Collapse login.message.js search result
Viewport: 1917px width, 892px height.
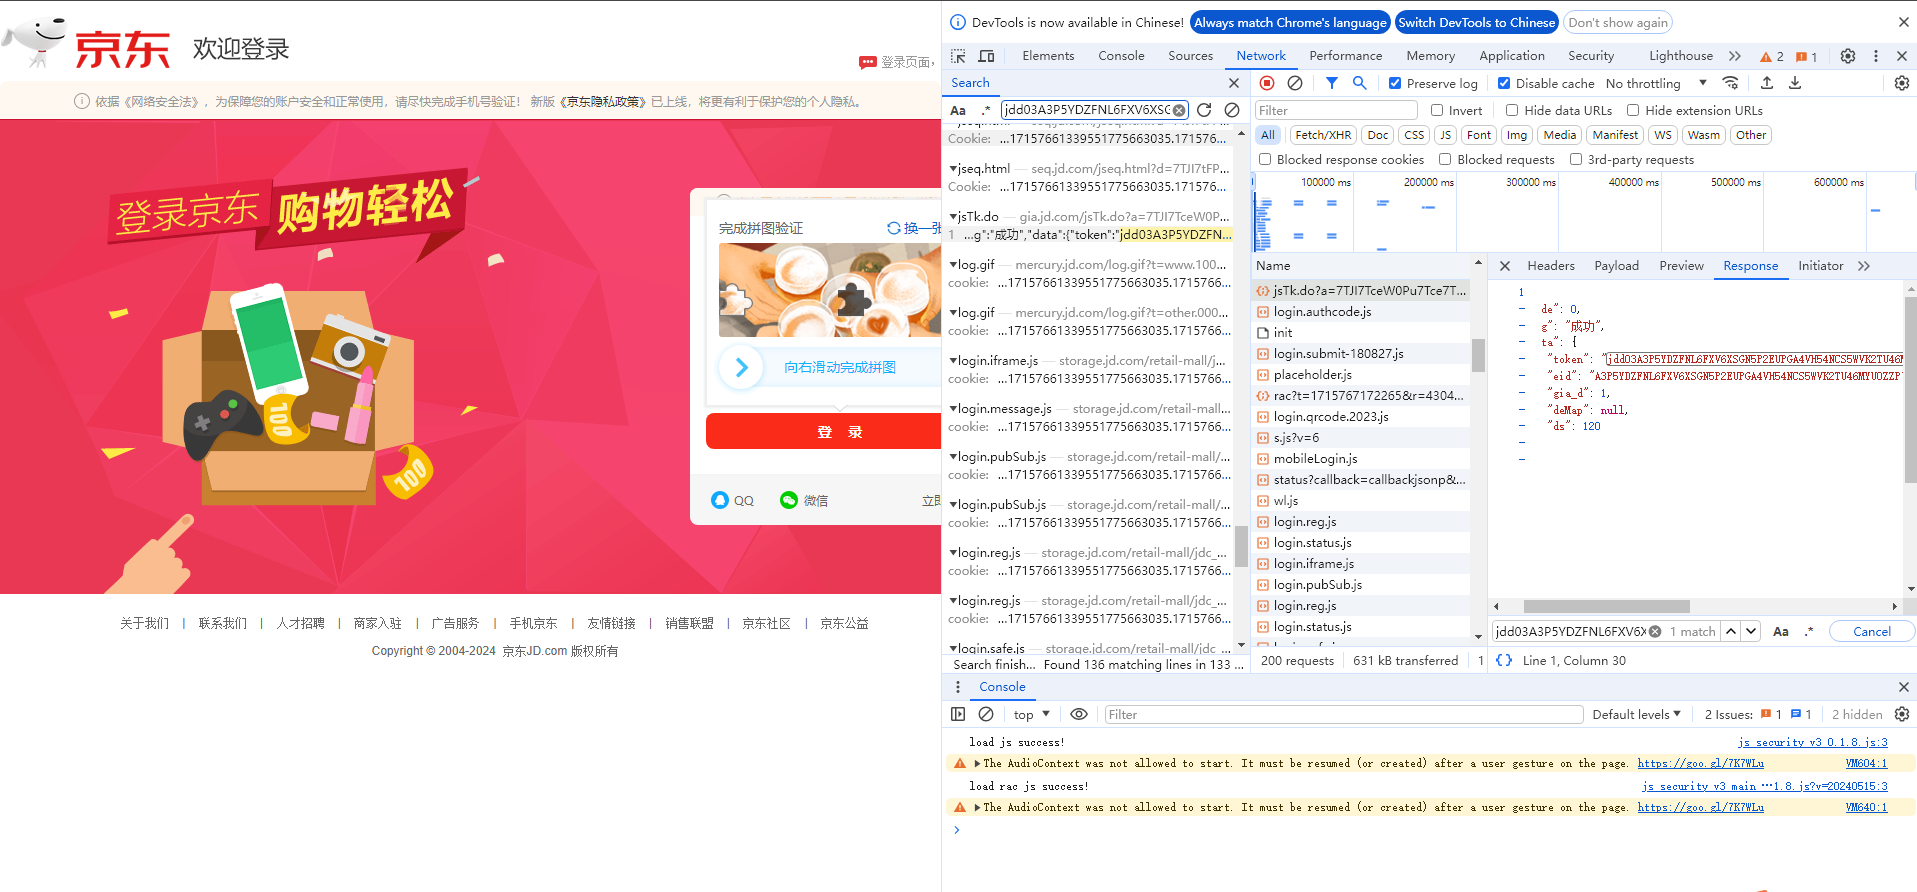click(953, 408)
